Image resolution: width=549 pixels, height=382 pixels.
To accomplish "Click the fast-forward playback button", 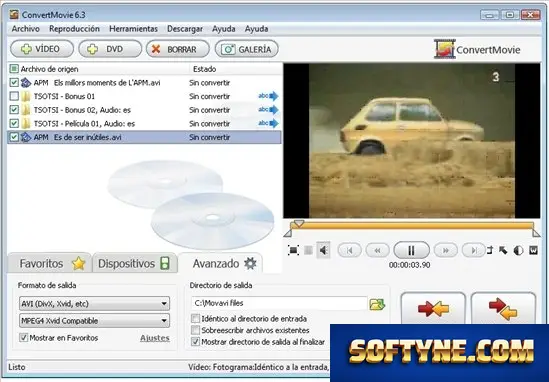I will click(x=445, y=250).
